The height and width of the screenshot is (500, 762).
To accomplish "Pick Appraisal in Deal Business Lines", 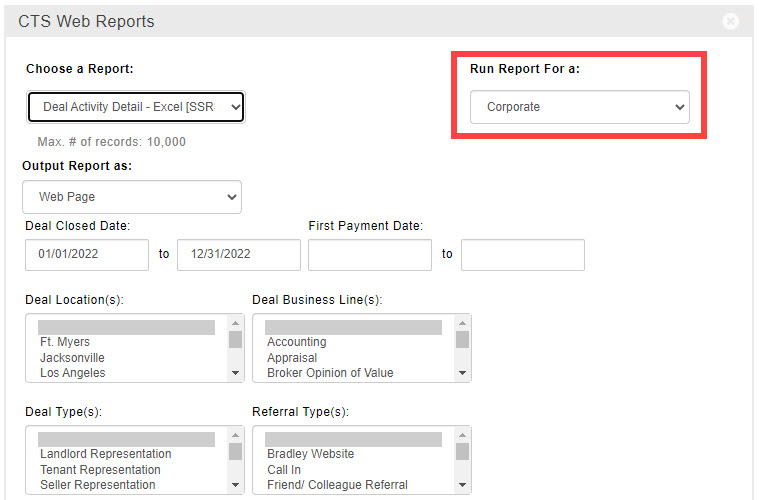I will 292,358.
